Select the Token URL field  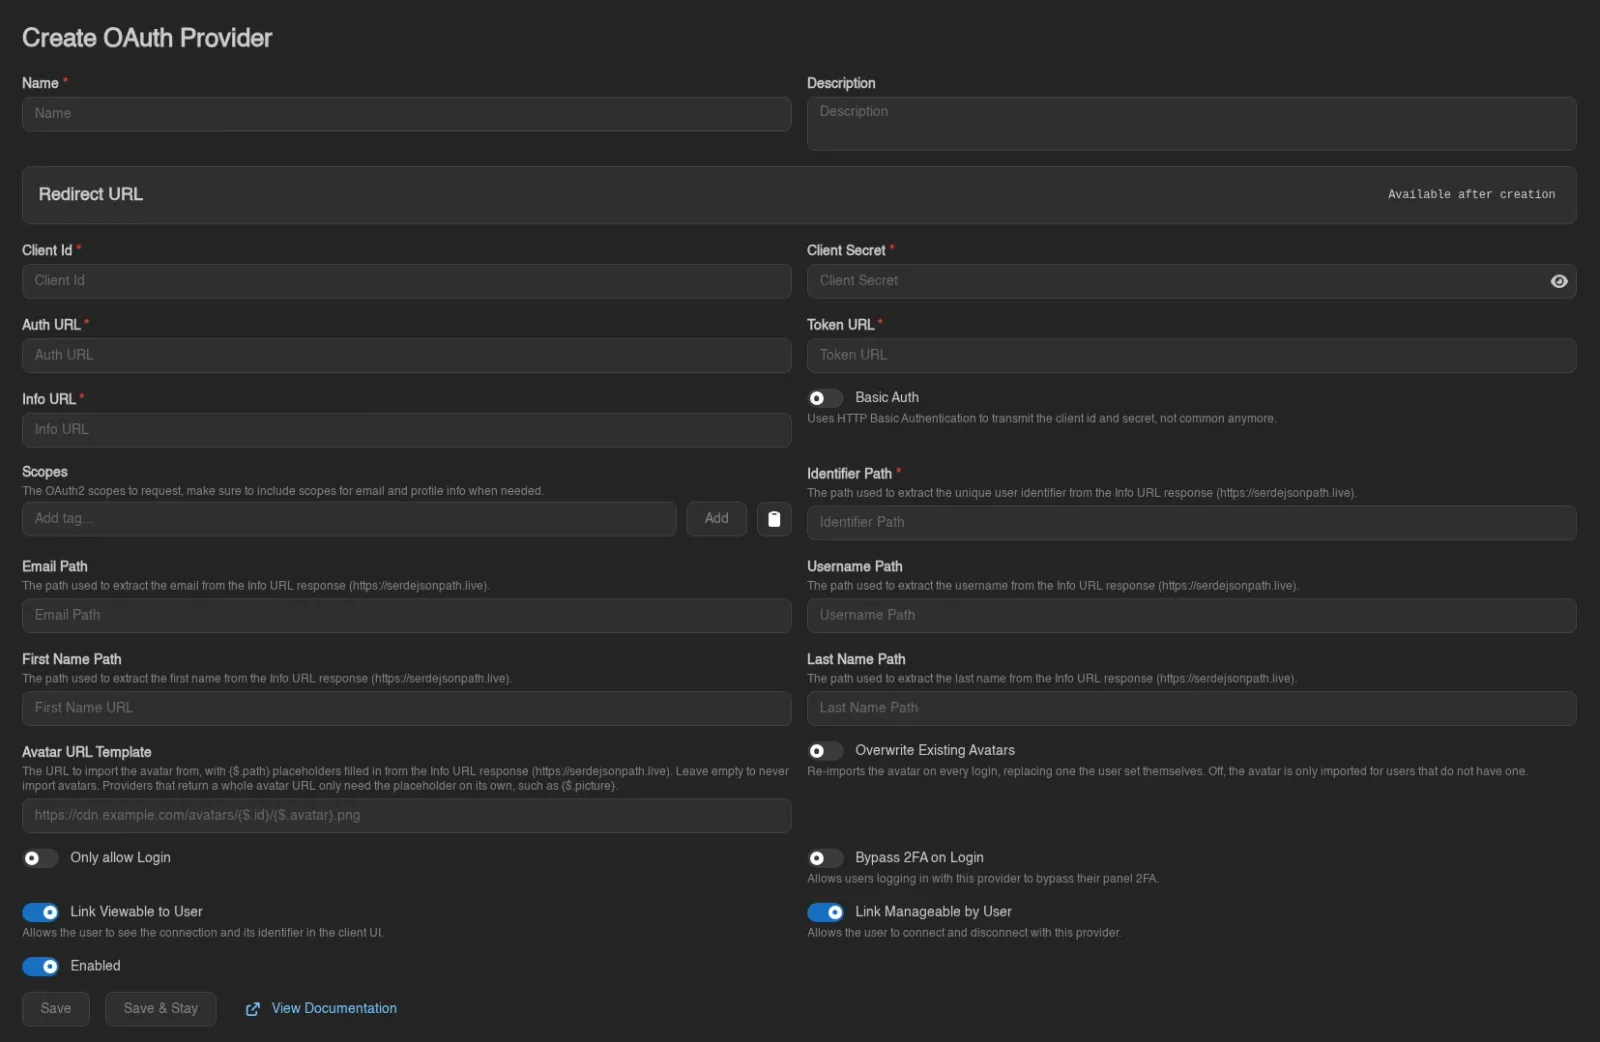point(1191,355)
